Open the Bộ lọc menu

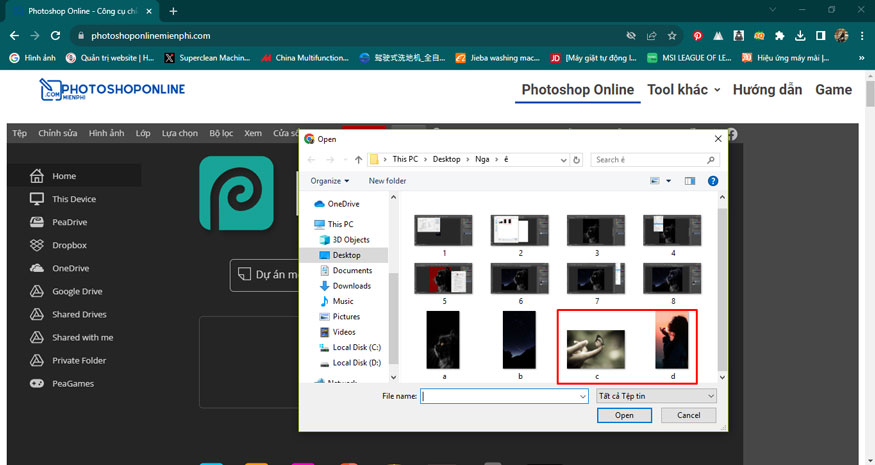coord(221,133)
